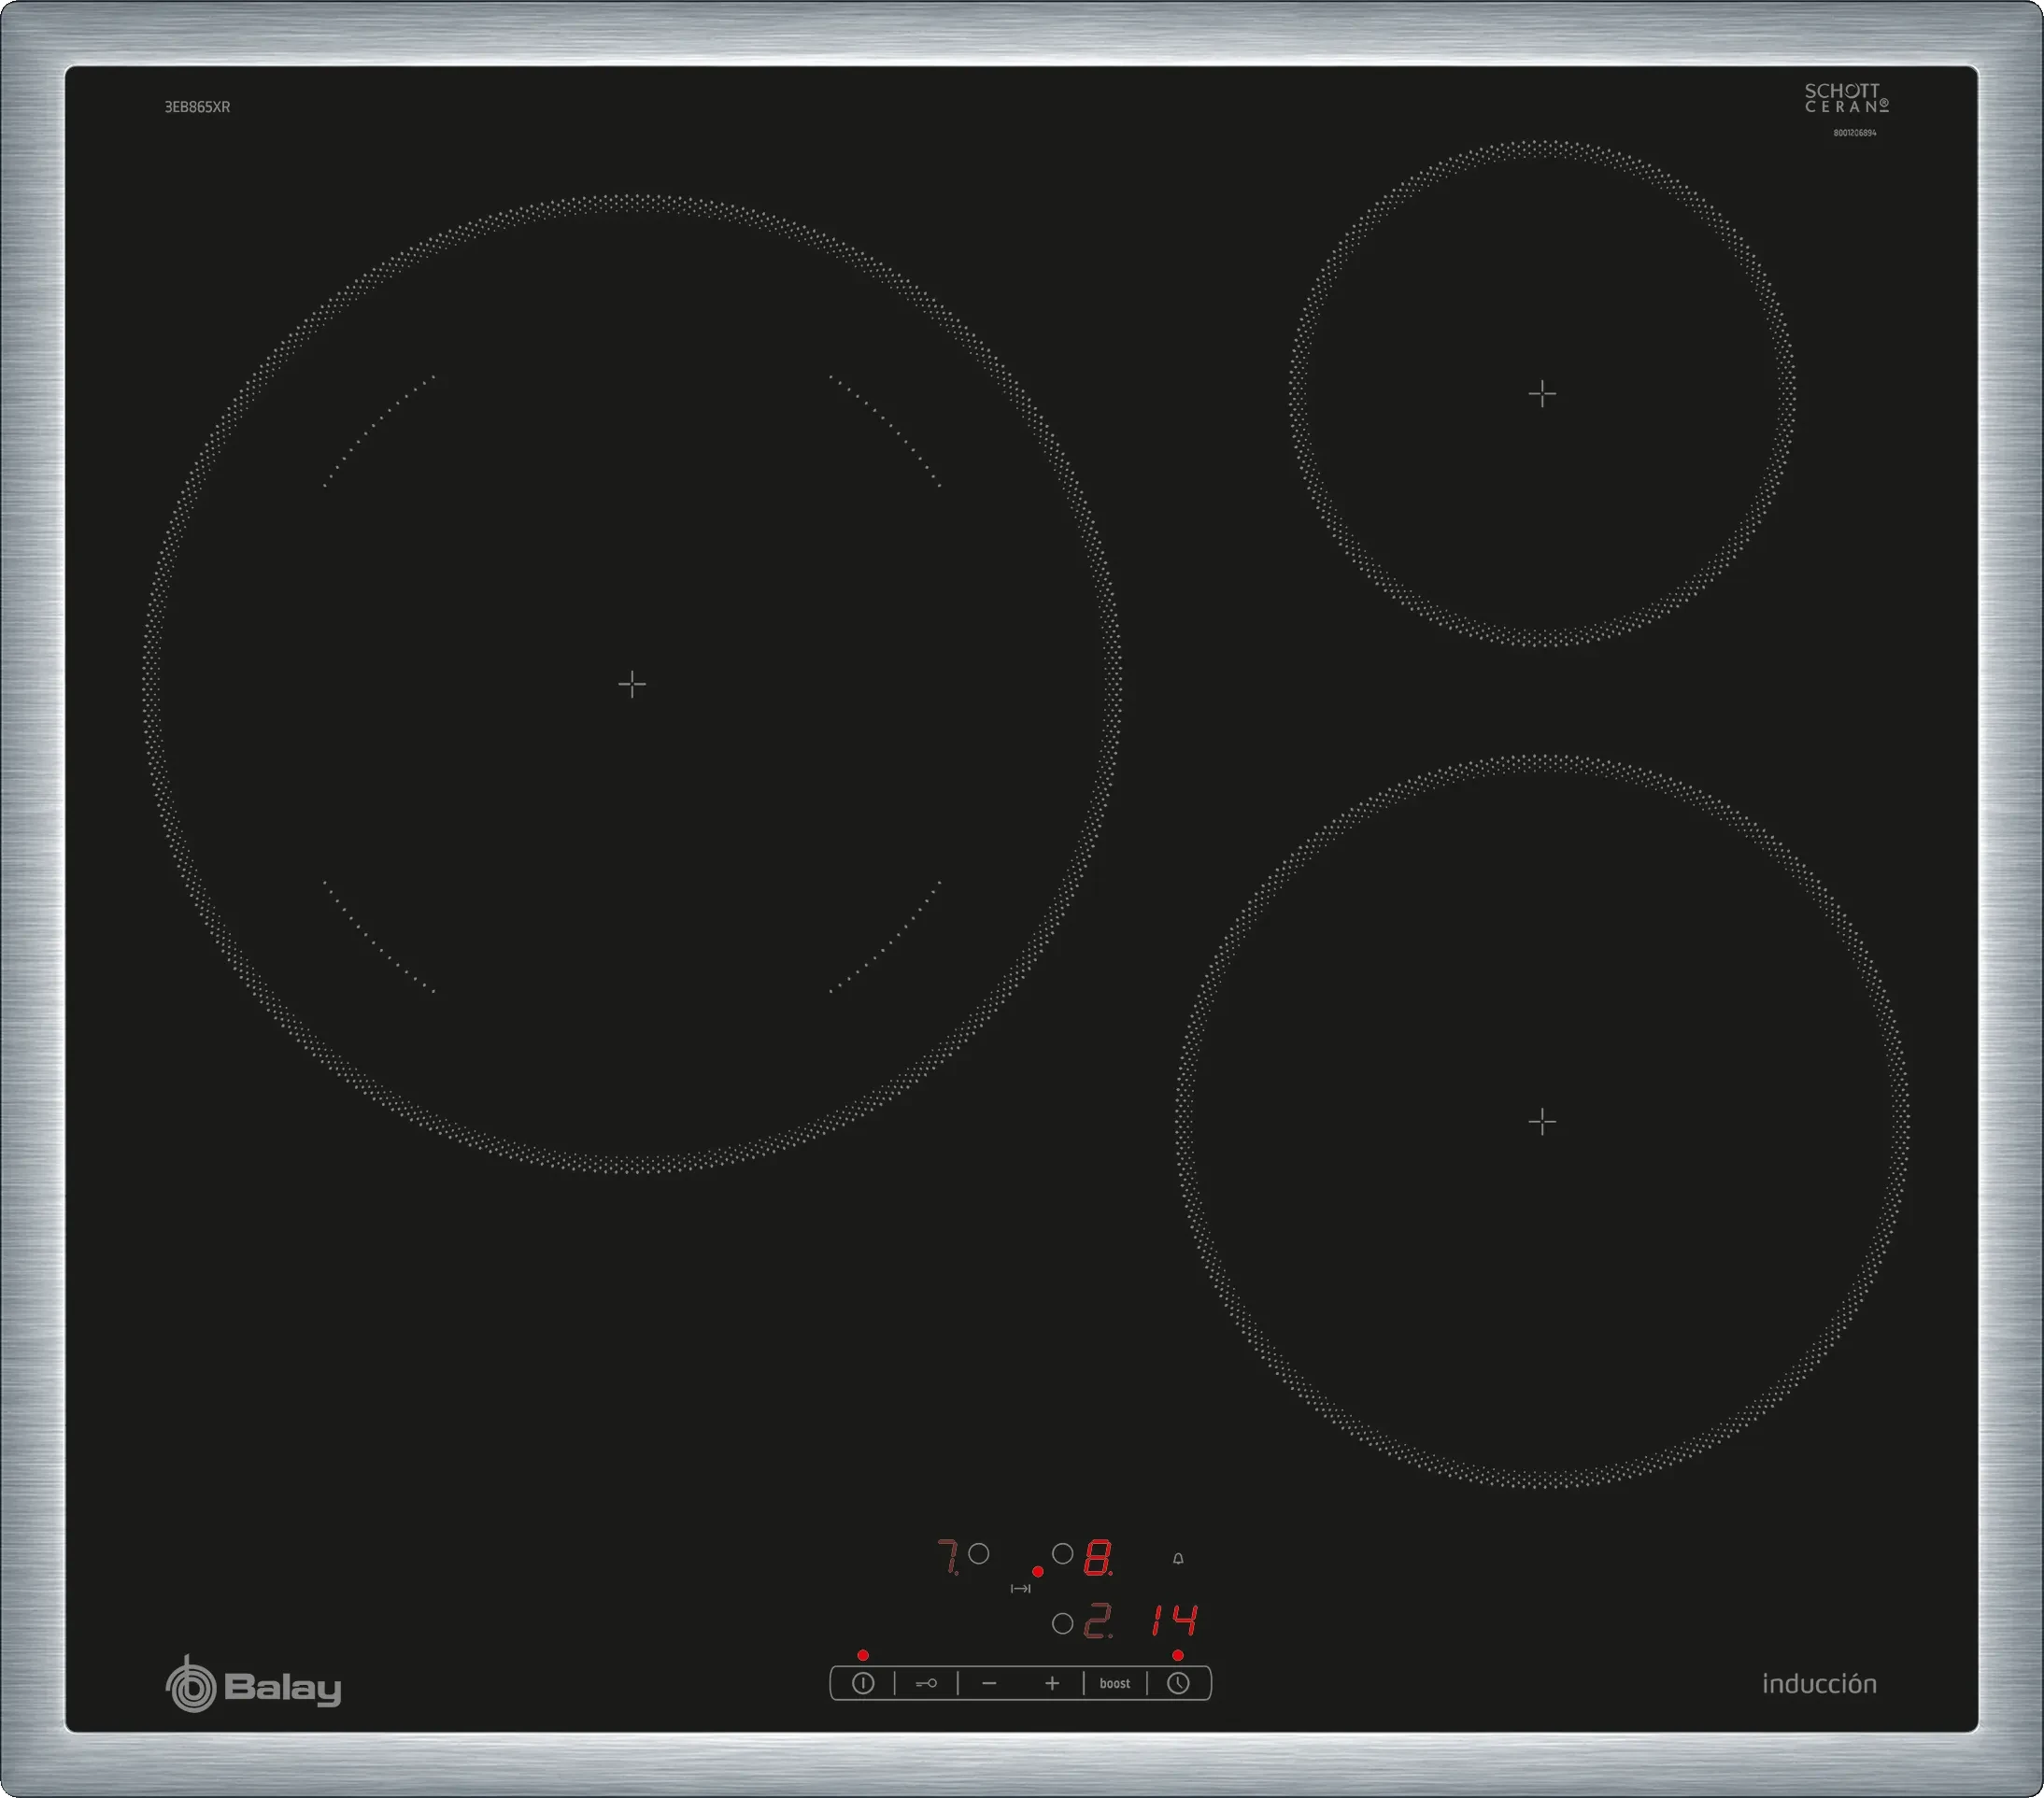Tap the red digit 8 display
Screen dimensions: 2044x1798
coord(1098,1558)
